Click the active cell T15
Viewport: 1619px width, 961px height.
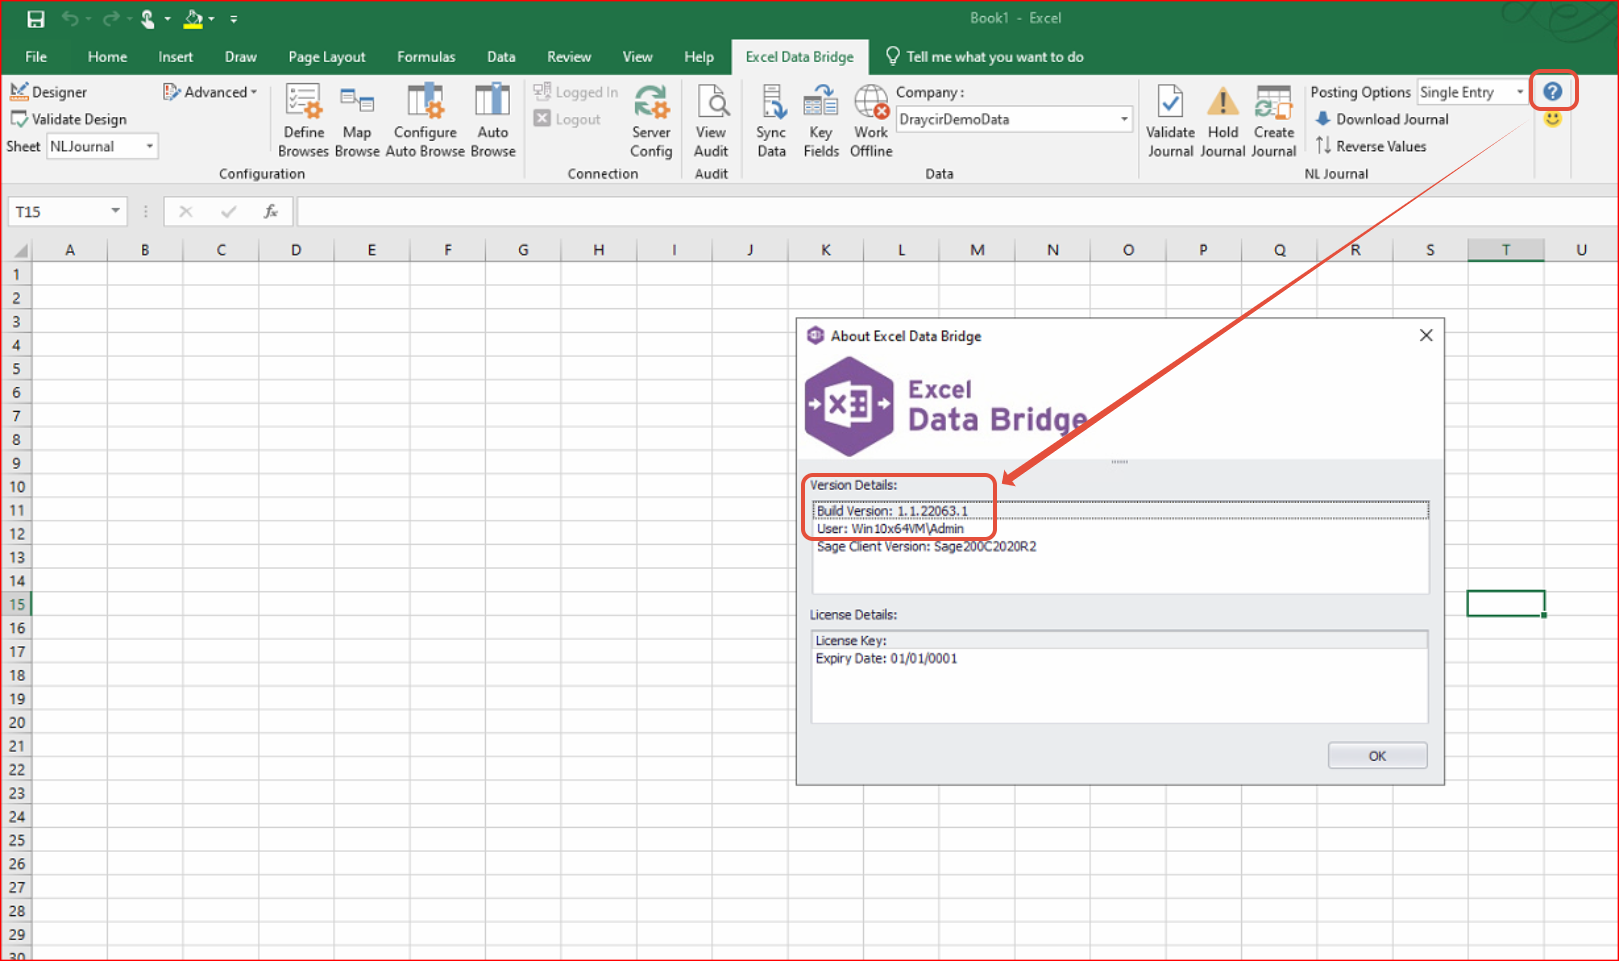[1505, 604]
